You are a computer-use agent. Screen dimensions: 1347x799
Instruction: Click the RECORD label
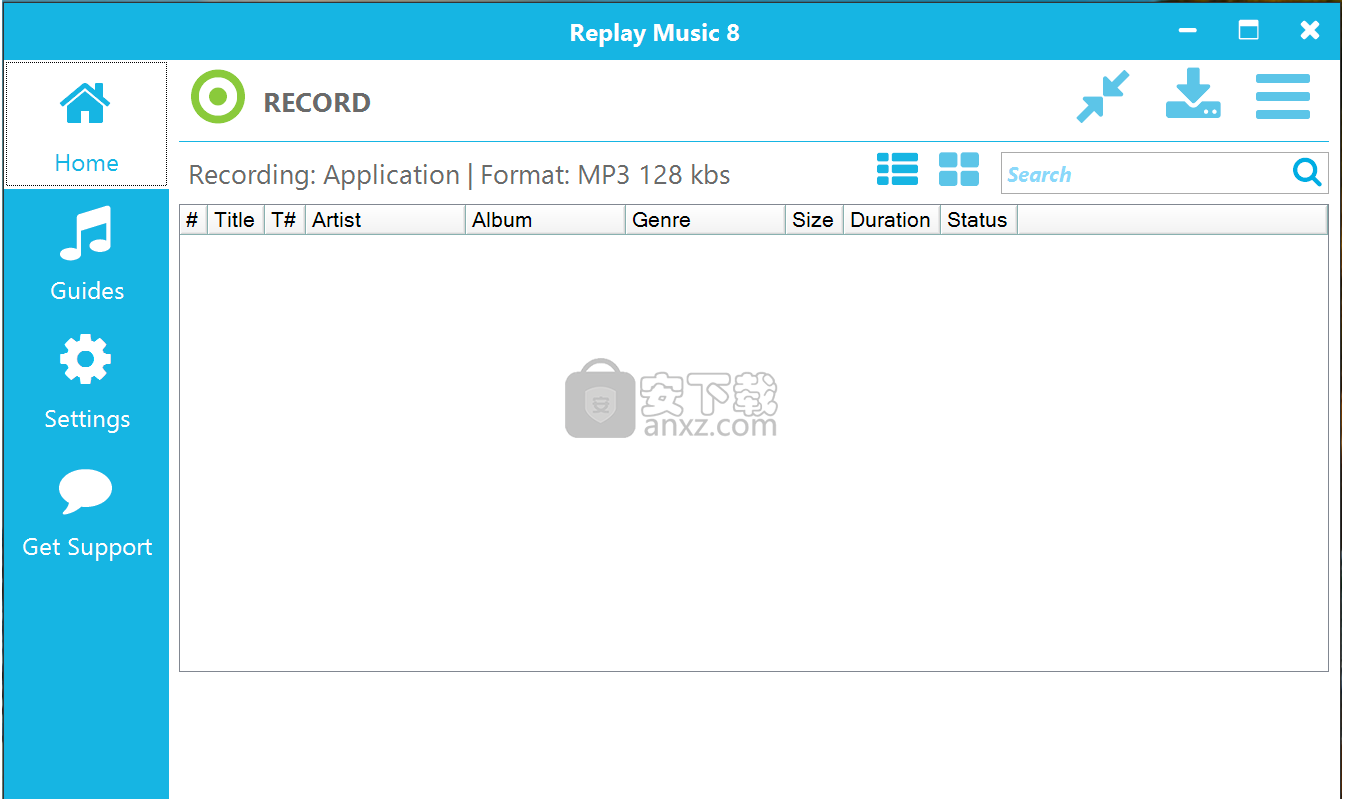(317, 102)
